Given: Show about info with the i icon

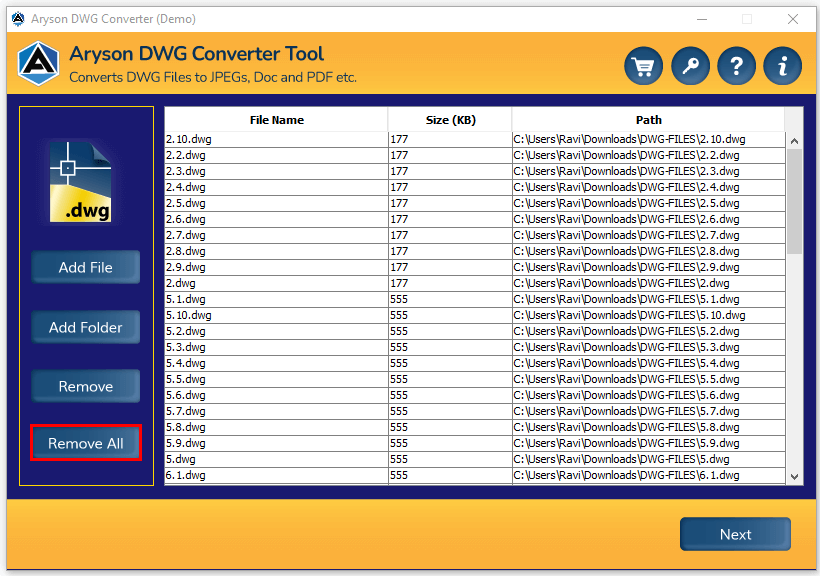Looking at the screenshot, I should (782, 66).
